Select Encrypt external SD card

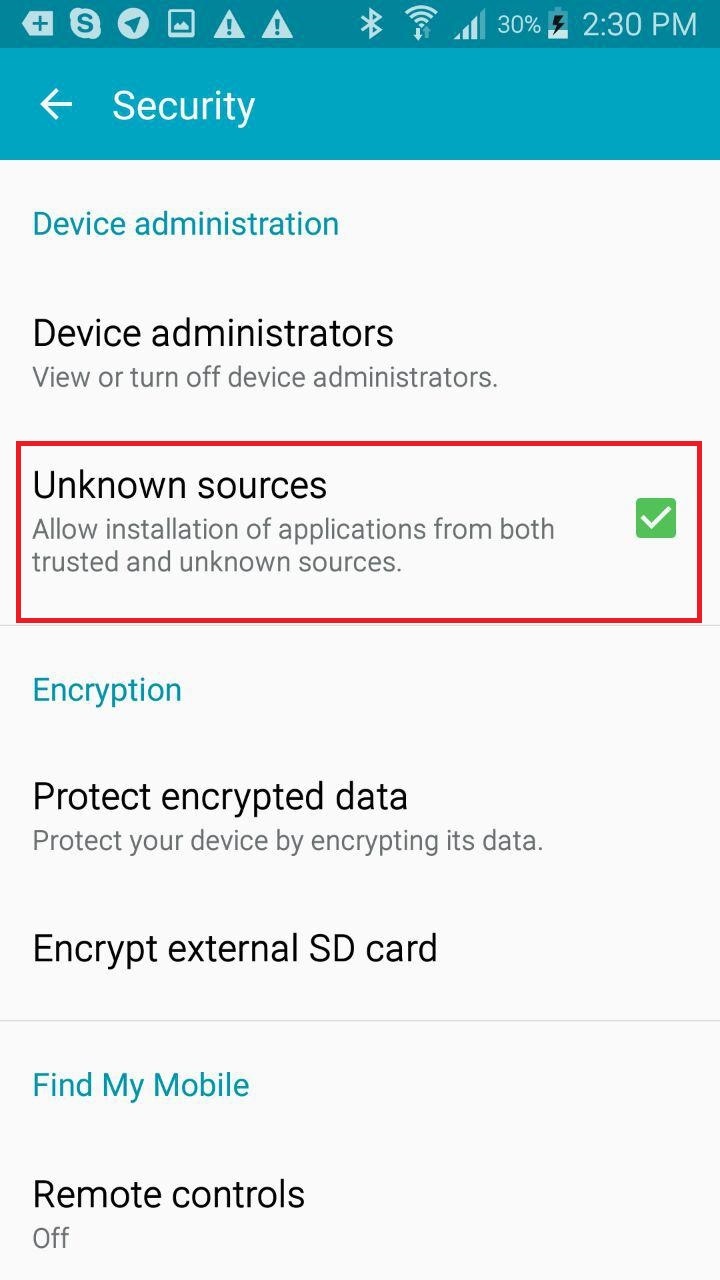(235, 948)
